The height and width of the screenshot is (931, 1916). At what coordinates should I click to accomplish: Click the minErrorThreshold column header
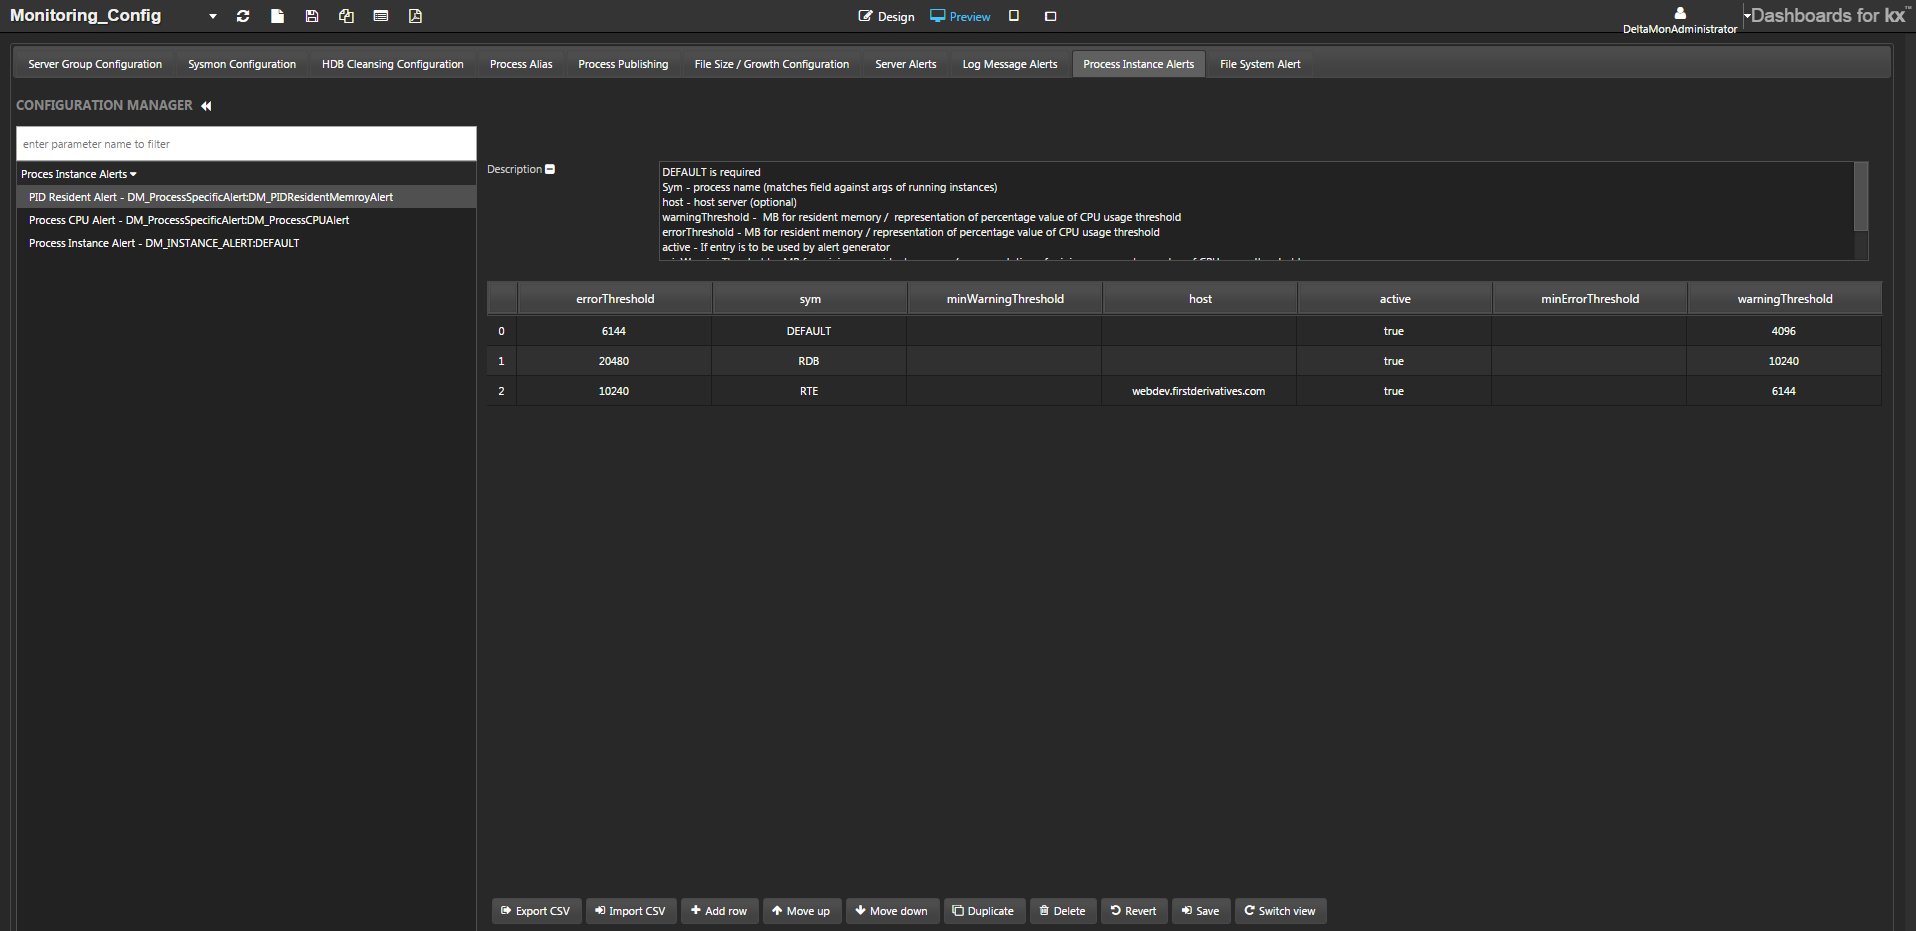click(1590, 299)
